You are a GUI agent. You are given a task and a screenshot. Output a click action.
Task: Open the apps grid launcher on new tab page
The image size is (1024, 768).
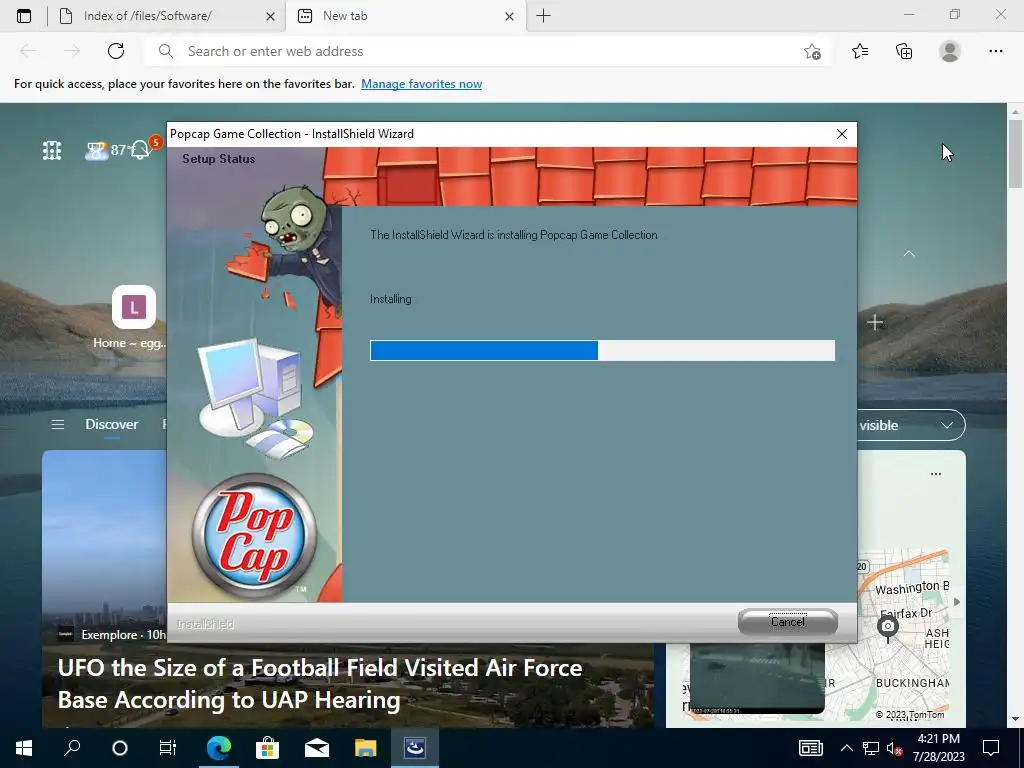pos(52,151)
